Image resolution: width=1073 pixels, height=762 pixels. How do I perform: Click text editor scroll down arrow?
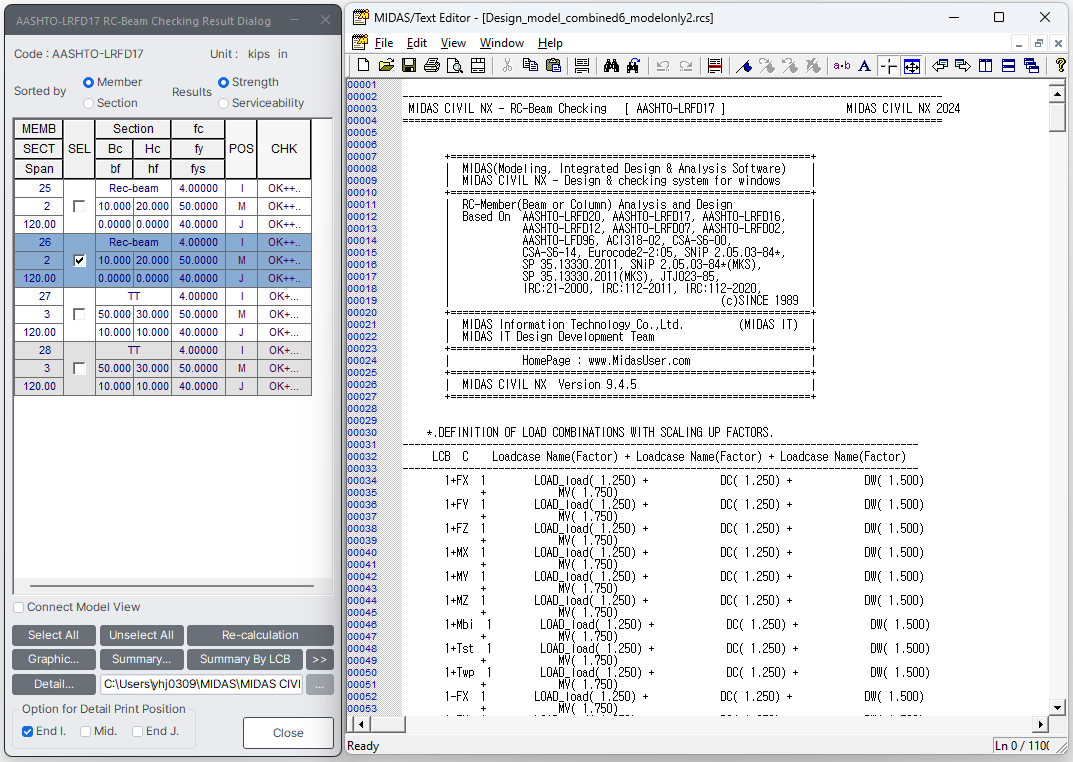[1057, 708]
